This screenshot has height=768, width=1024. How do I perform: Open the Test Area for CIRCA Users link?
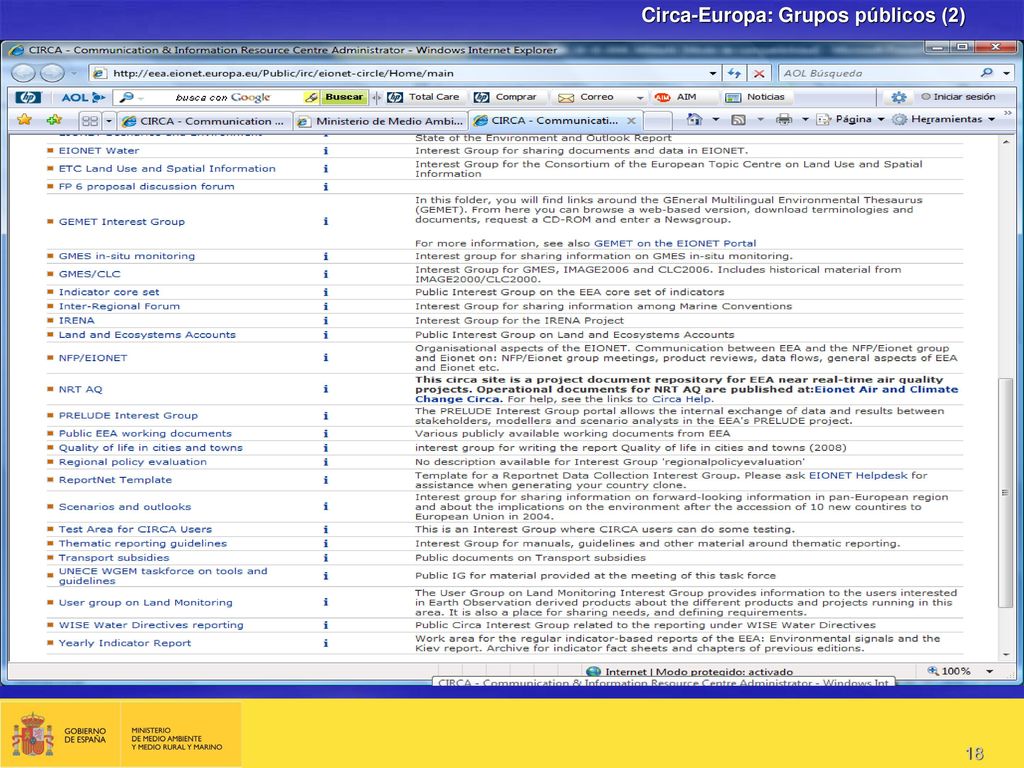click(135, 530)
